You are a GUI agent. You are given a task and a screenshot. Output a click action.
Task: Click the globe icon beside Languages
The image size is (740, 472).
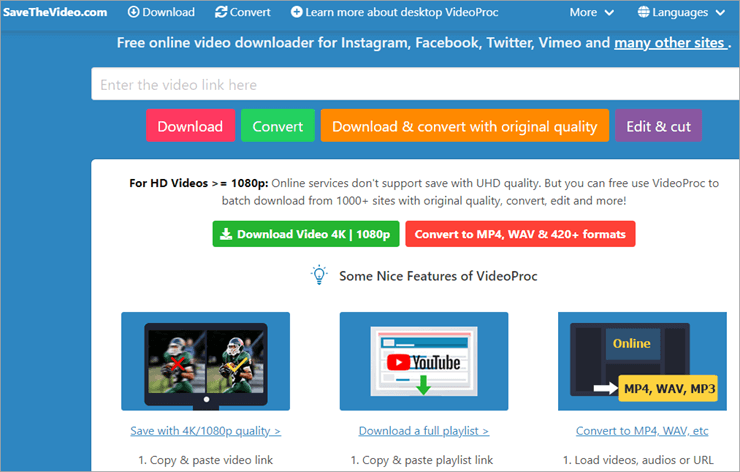643,12
